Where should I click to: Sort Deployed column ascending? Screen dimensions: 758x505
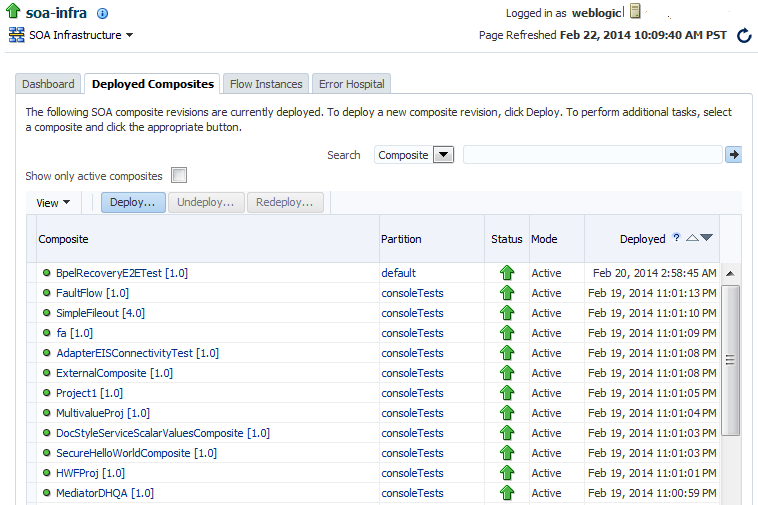pos(692,238)
